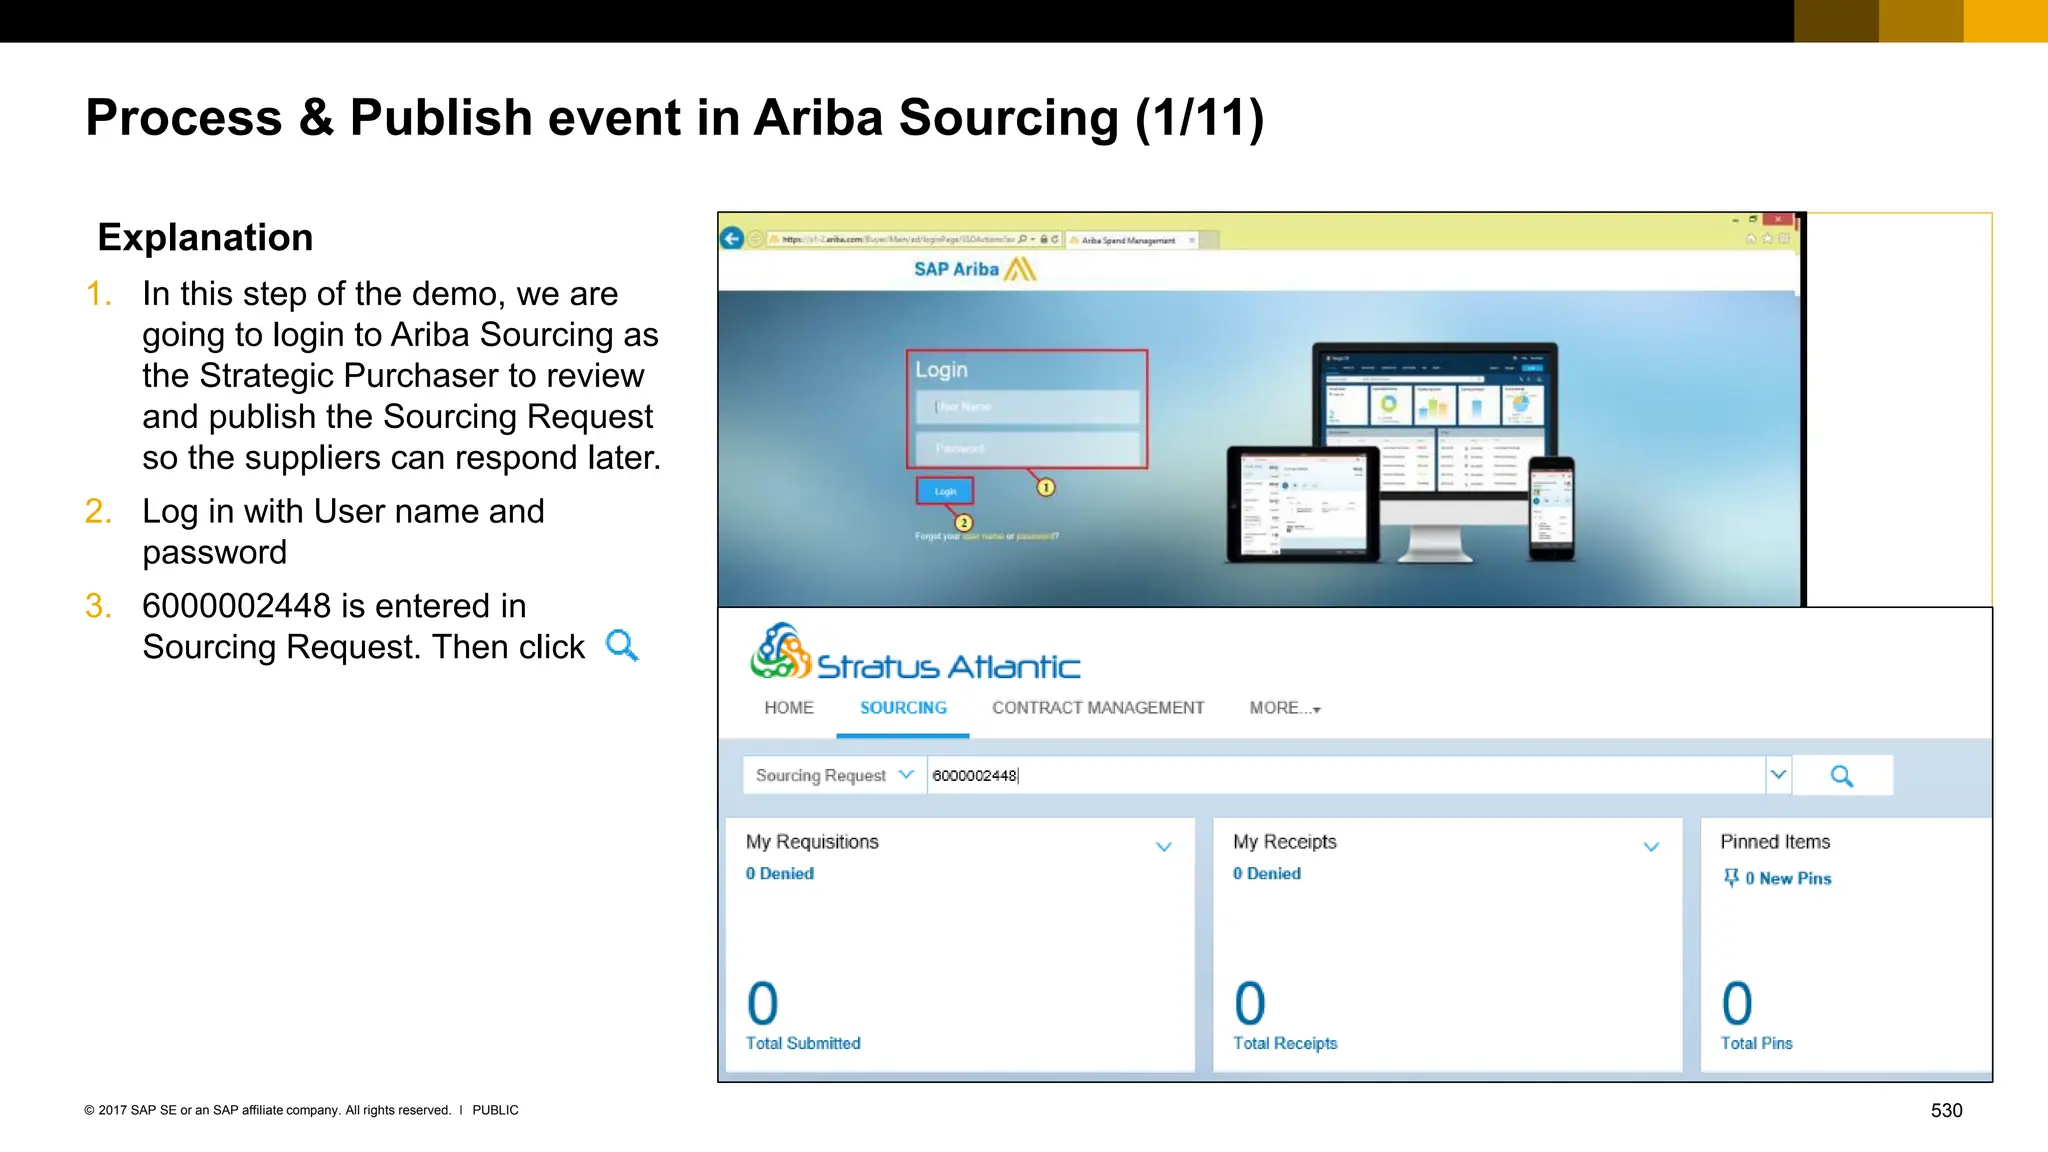
Task: Click the Total Pins link
Action: coord(1756,1043)
